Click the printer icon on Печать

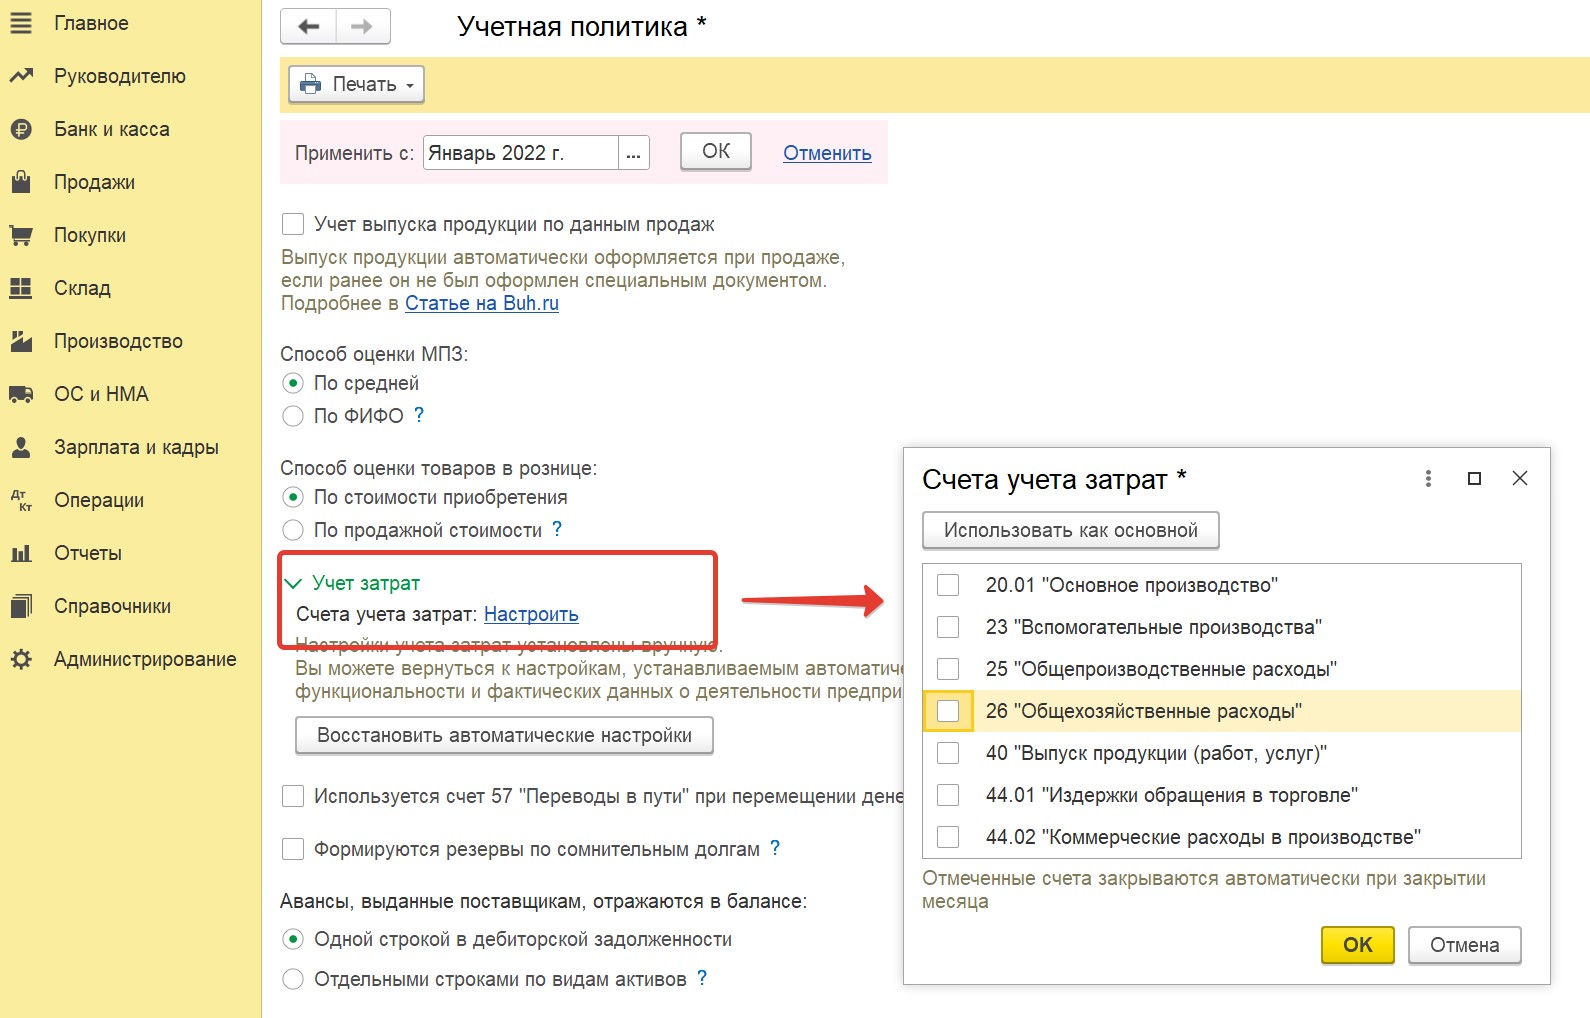click(311, 84)
